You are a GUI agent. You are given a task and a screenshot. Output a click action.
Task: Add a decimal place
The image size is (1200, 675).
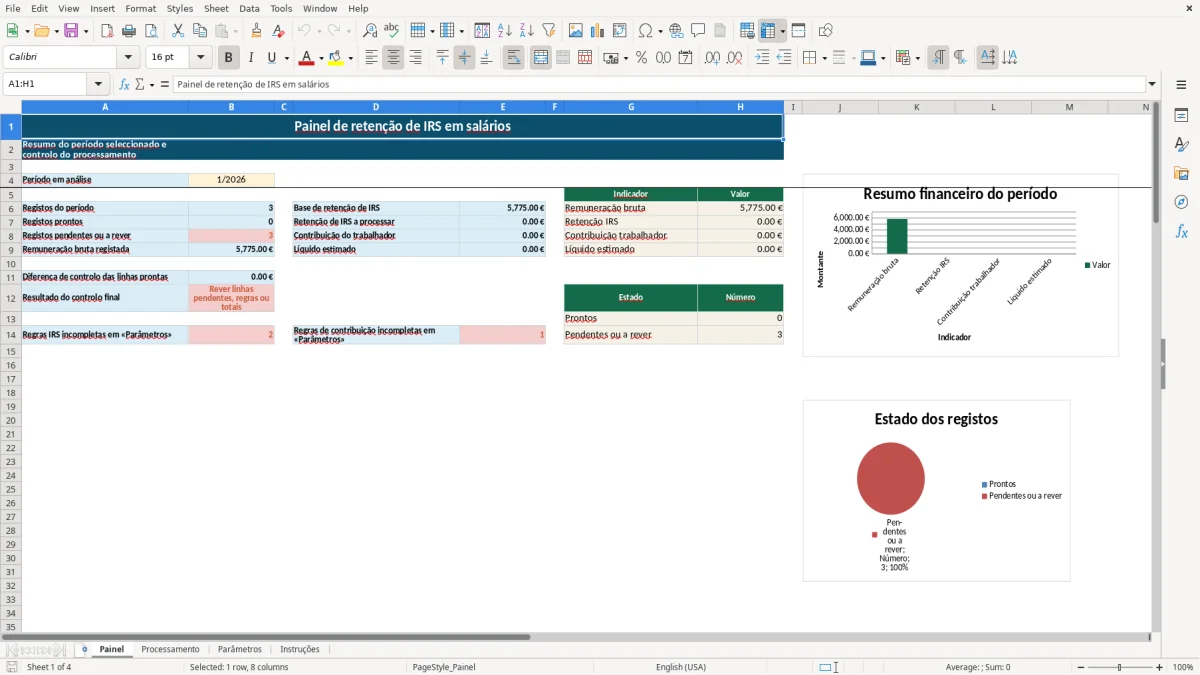(712, 58)
